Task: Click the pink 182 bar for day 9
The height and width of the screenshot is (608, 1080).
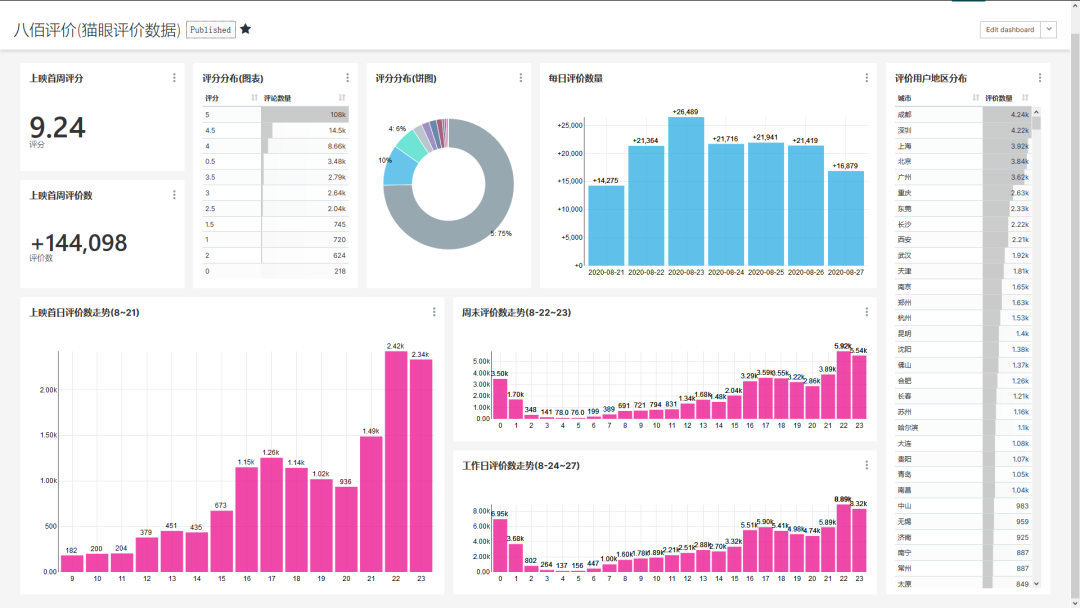Action: click(x=72, y=563)
